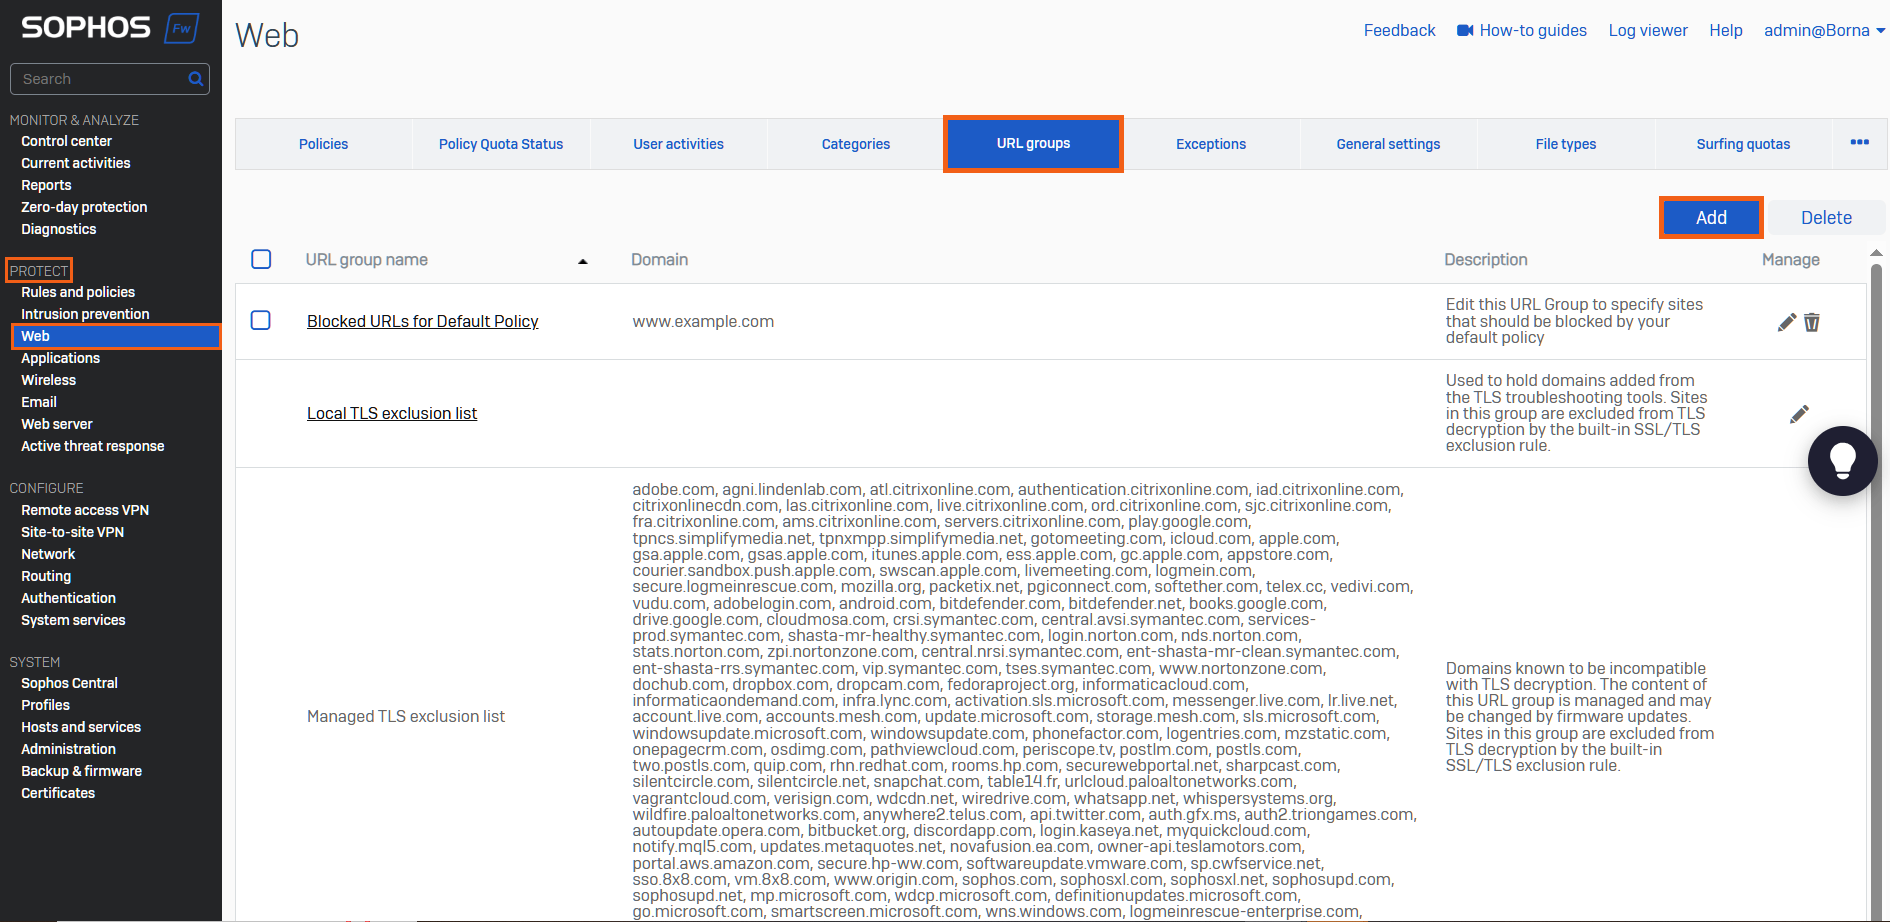Tick the Blocked URLs for Default Policy checkbox
Image resolution: width=1890 pixels, height=922 pixels.
[x=261, y=320]
